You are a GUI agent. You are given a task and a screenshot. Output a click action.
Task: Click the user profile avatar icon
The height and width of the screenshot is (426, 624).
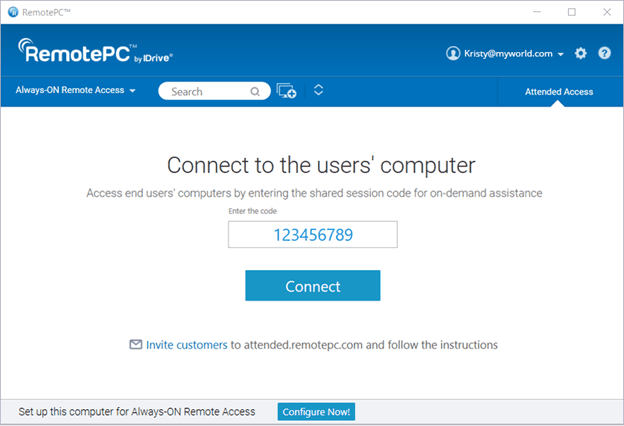coord(453,53)
